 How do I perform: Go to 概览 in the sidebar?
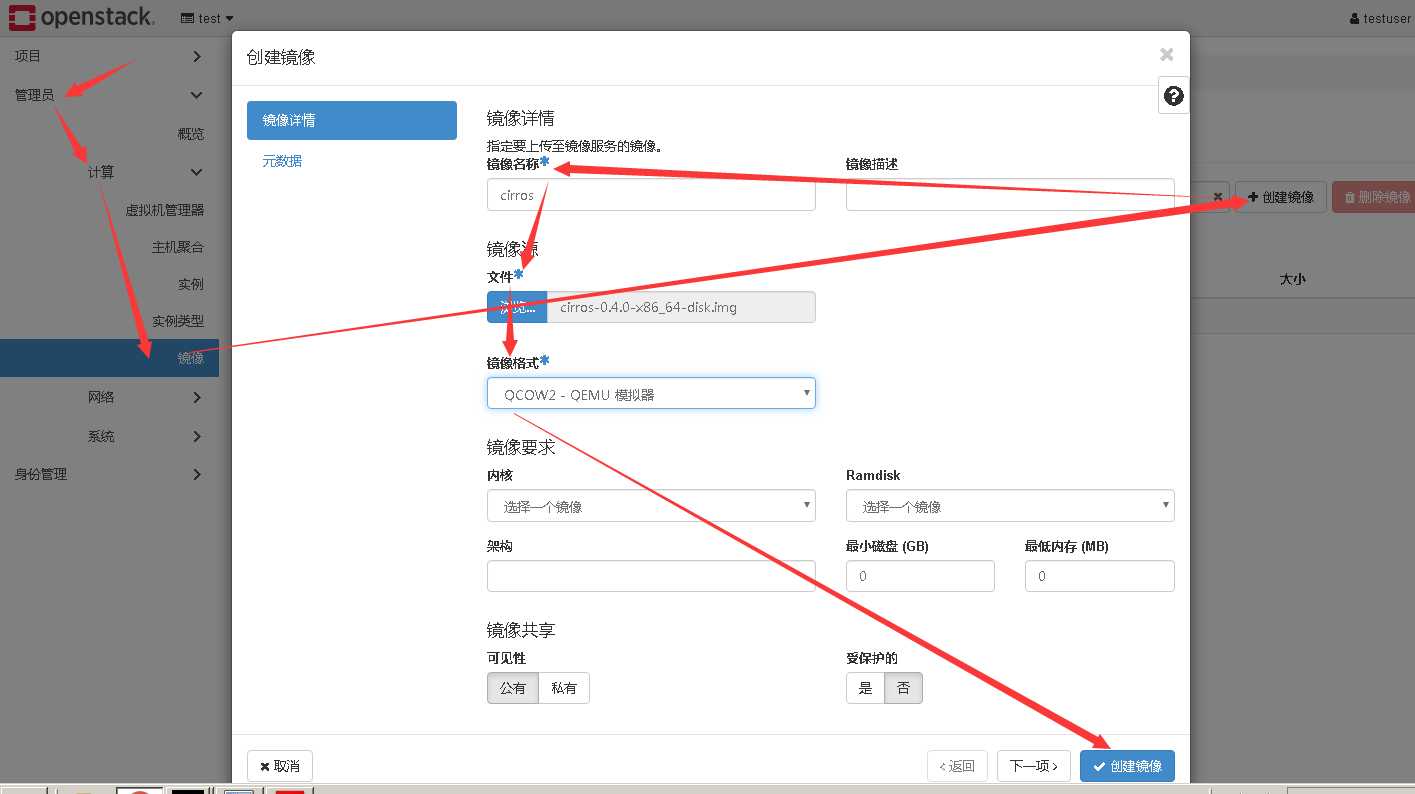click(x=190, y=134)
